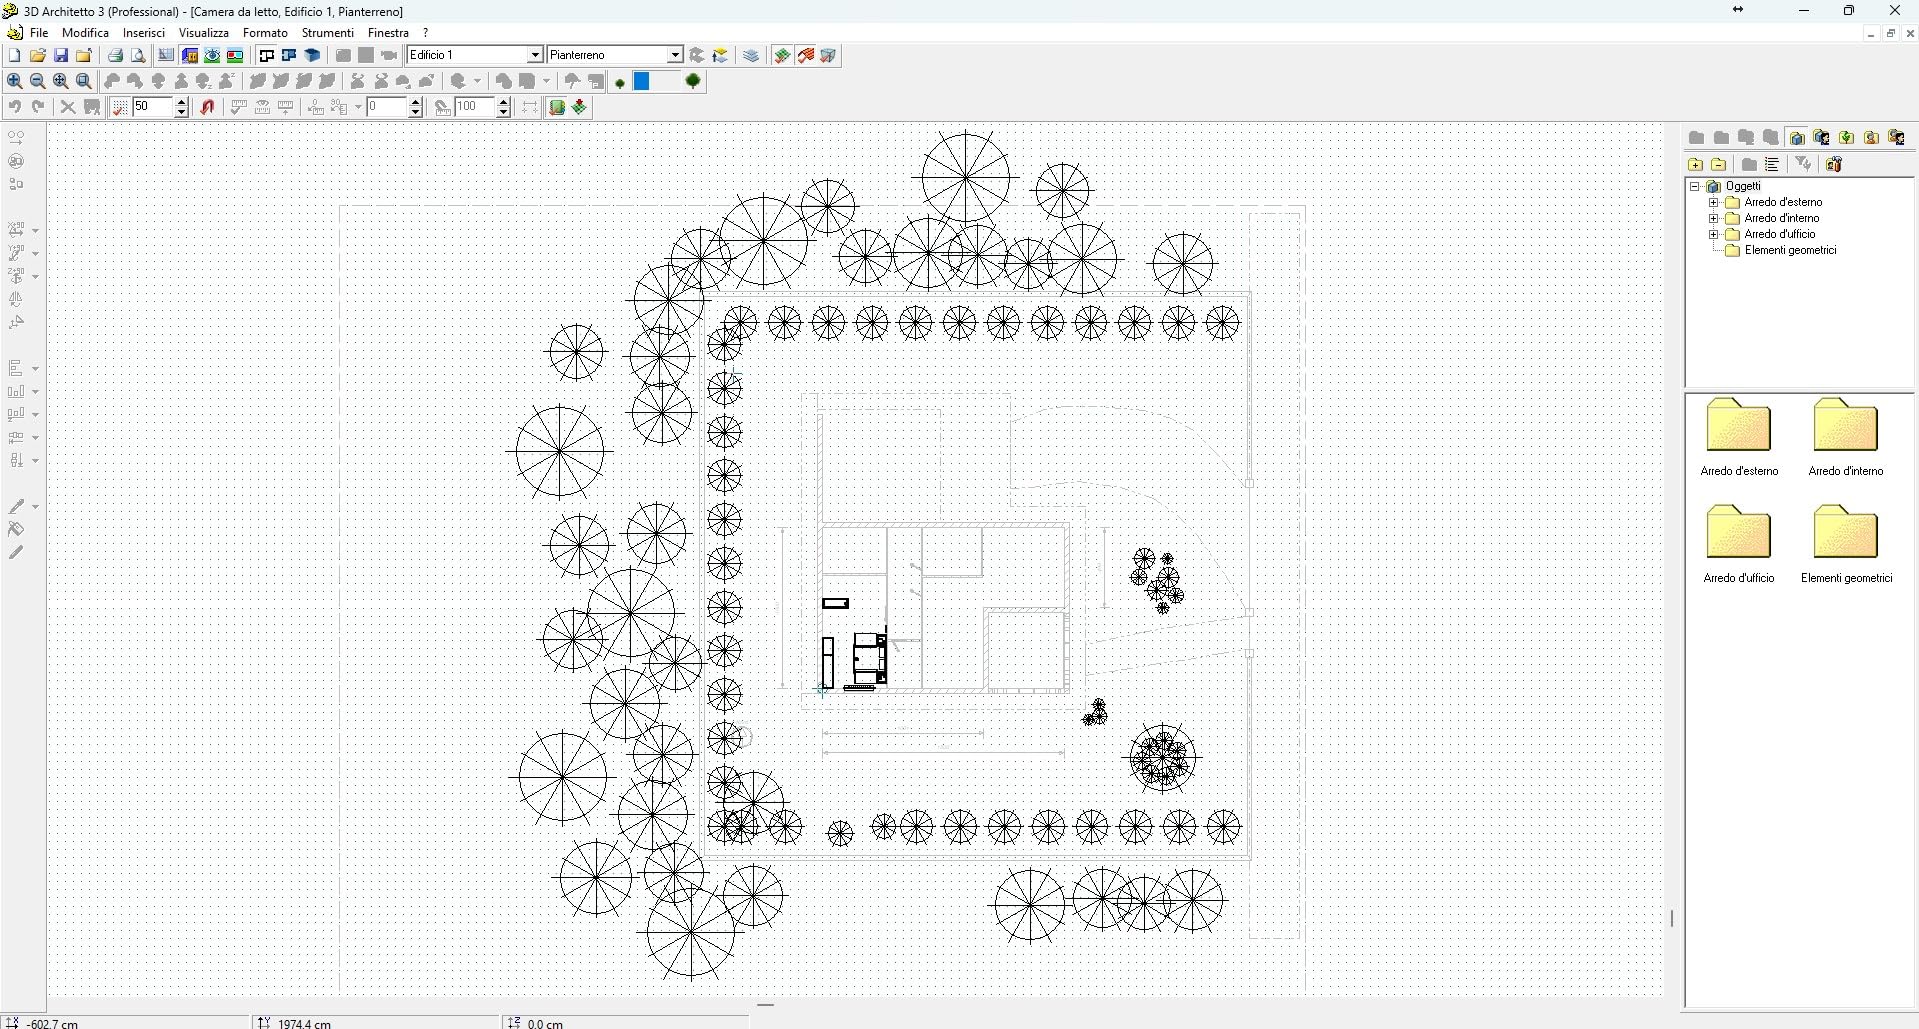
Task: Open the Pianterreno floor dropdown
Action: (x=675, y=55)
